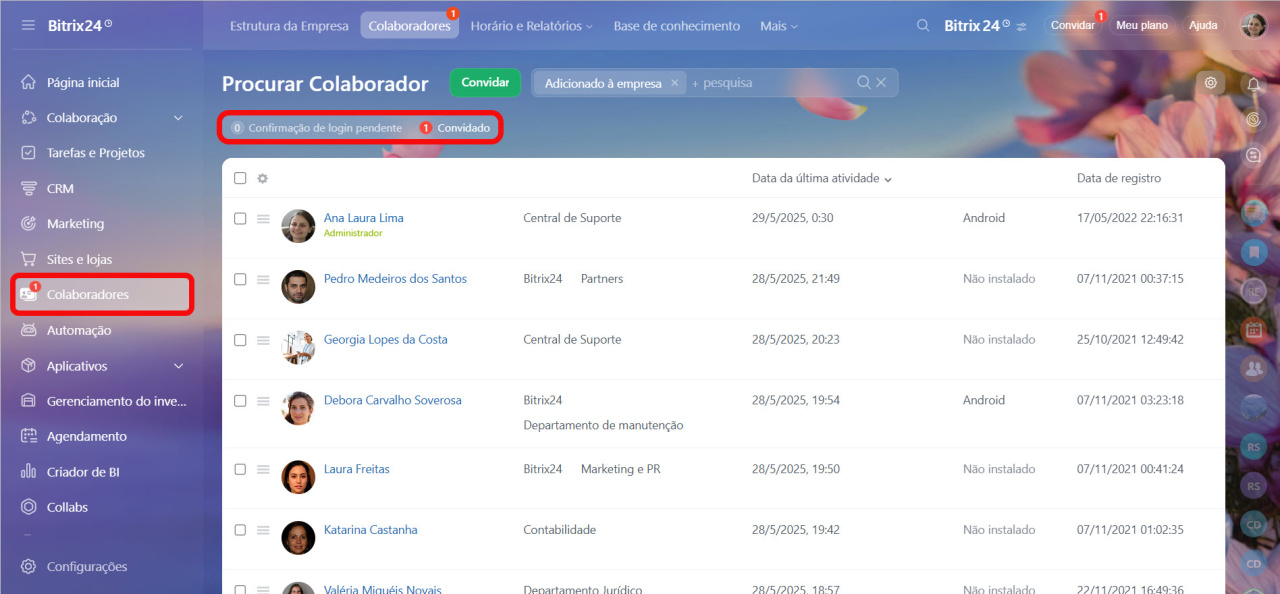Open Criador de BI
This screenshot has width=1280, height=594.
[x=83, y=472]
